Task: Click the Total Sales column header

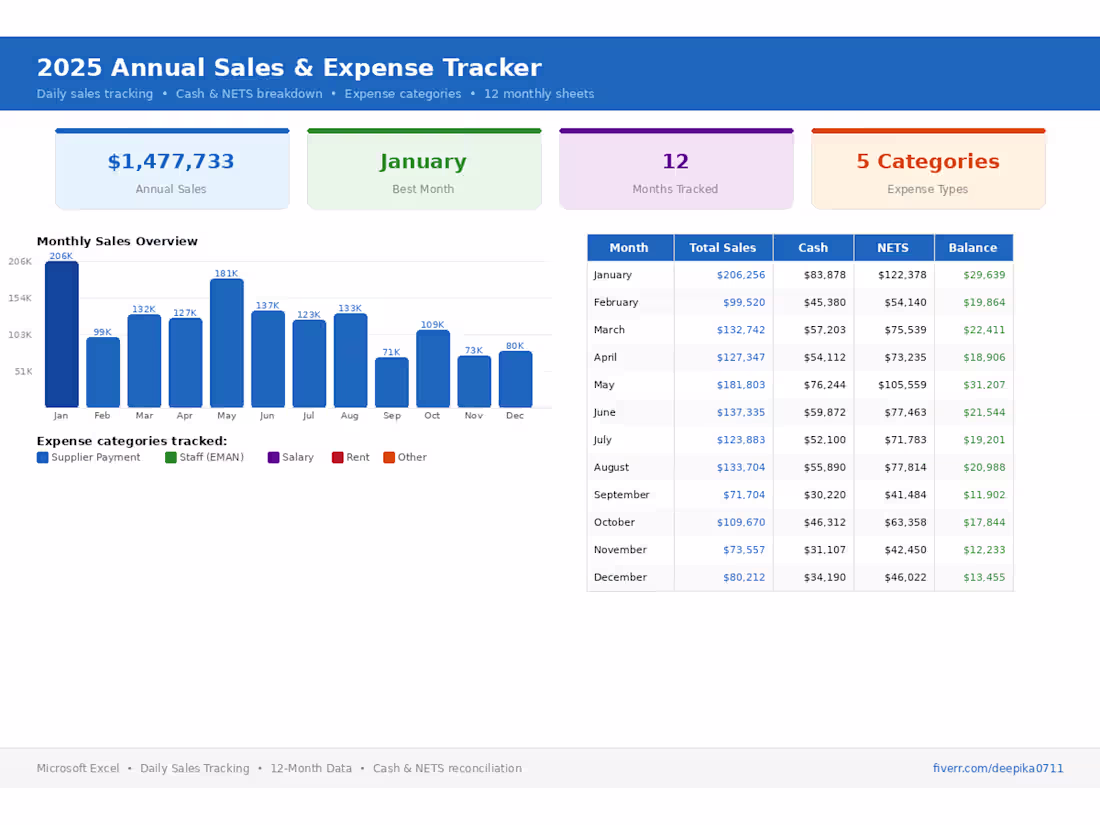Action: point(723,248)
